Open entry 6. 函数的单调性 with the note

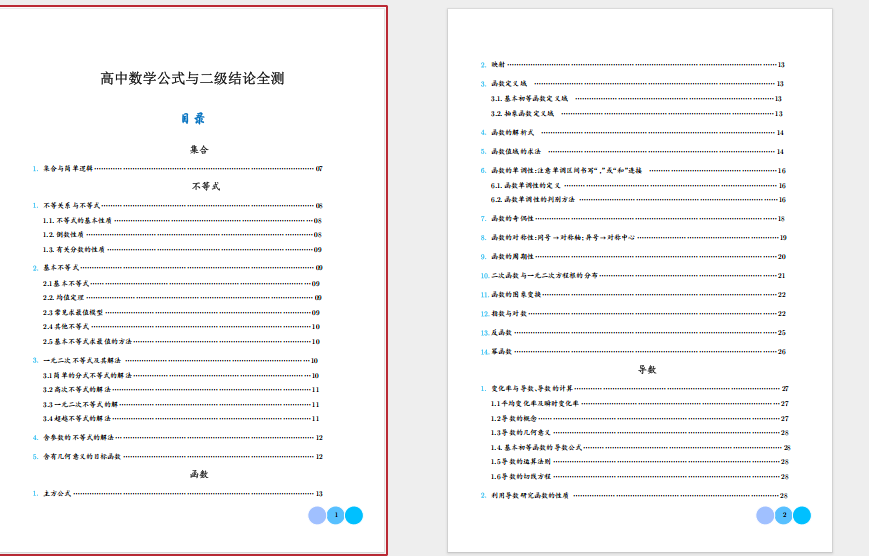pos(633,170)
